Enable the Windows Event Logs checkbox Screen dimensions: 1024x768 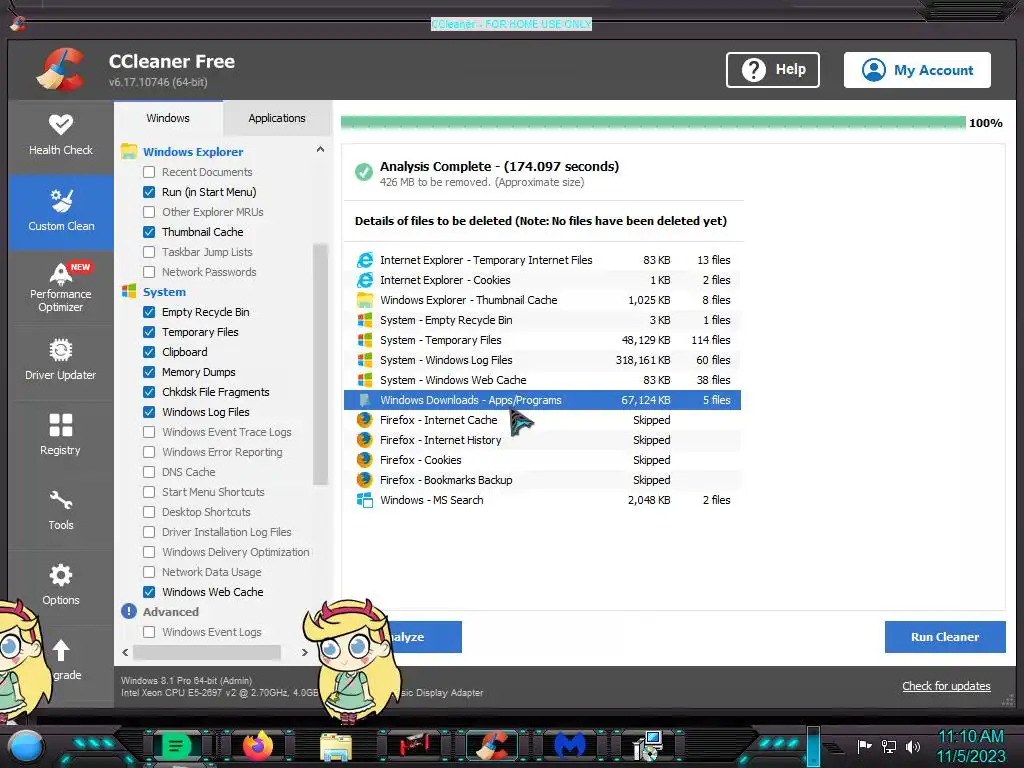tap(149, 632)
